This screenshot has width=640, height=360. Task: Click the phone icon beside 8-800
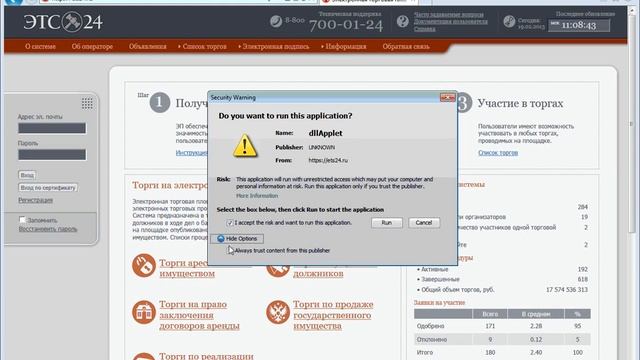point(276,20)
